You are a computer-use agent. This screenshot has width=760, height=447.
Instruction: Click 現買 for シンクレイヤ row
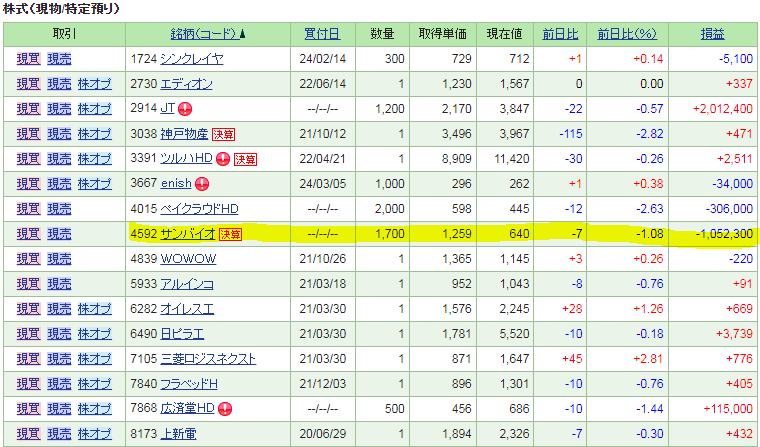tap(29, 59)
